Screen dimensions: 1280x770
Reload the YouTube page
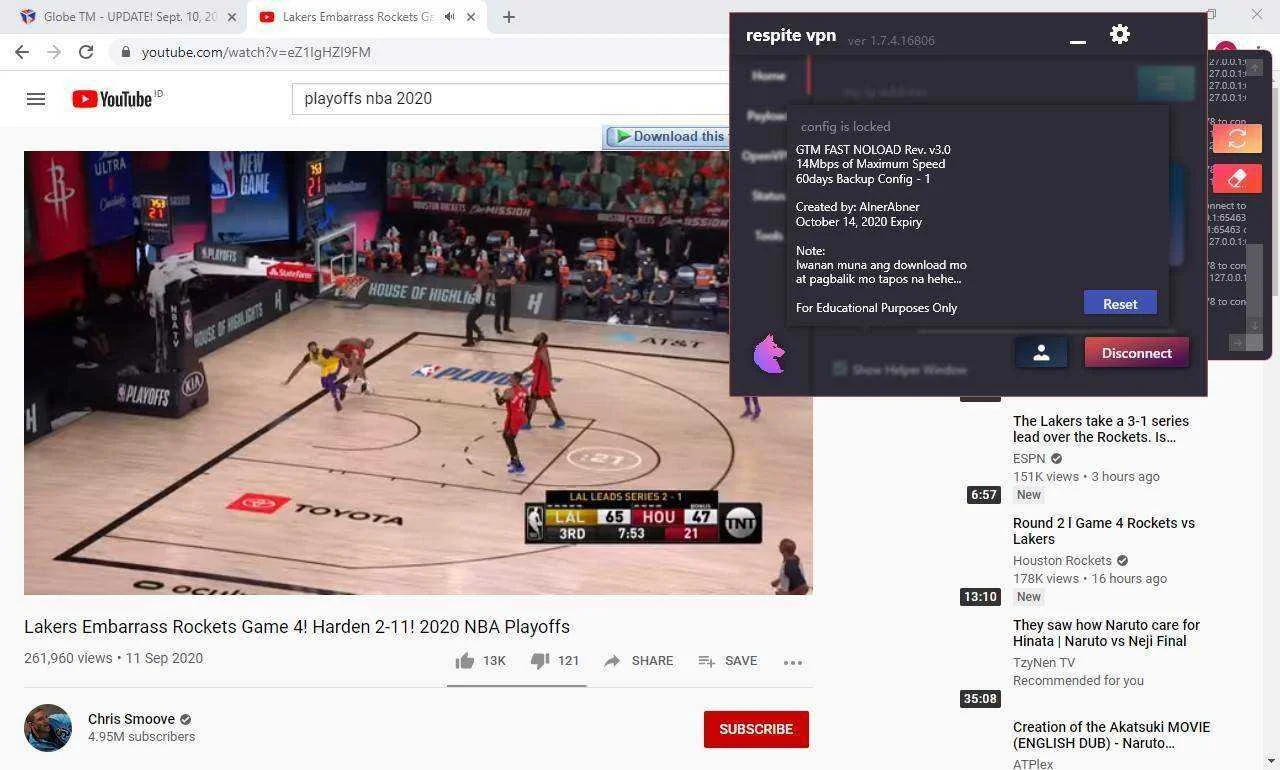pyautogui.click(x=86, y=52)
